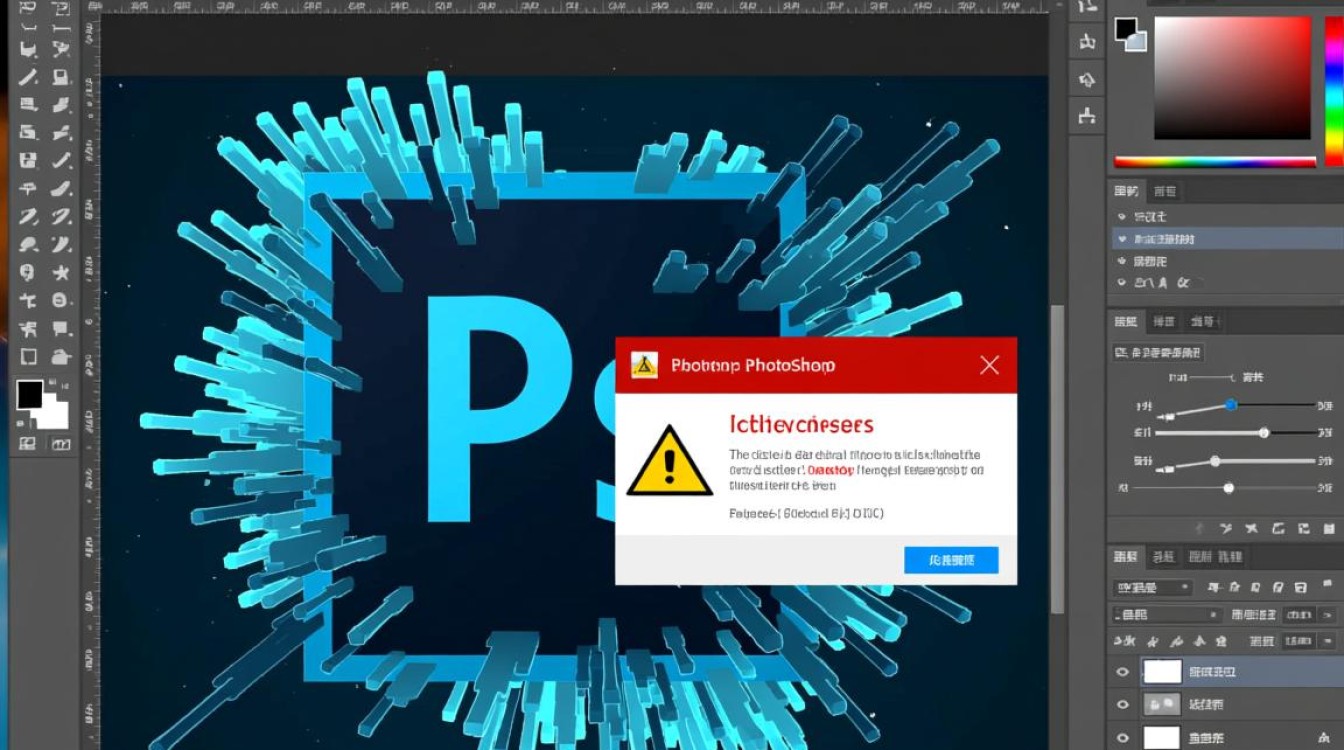Click the red heading text in the dialog
Viewport: 1344px width, 750px height.
[x=801, y=424]
